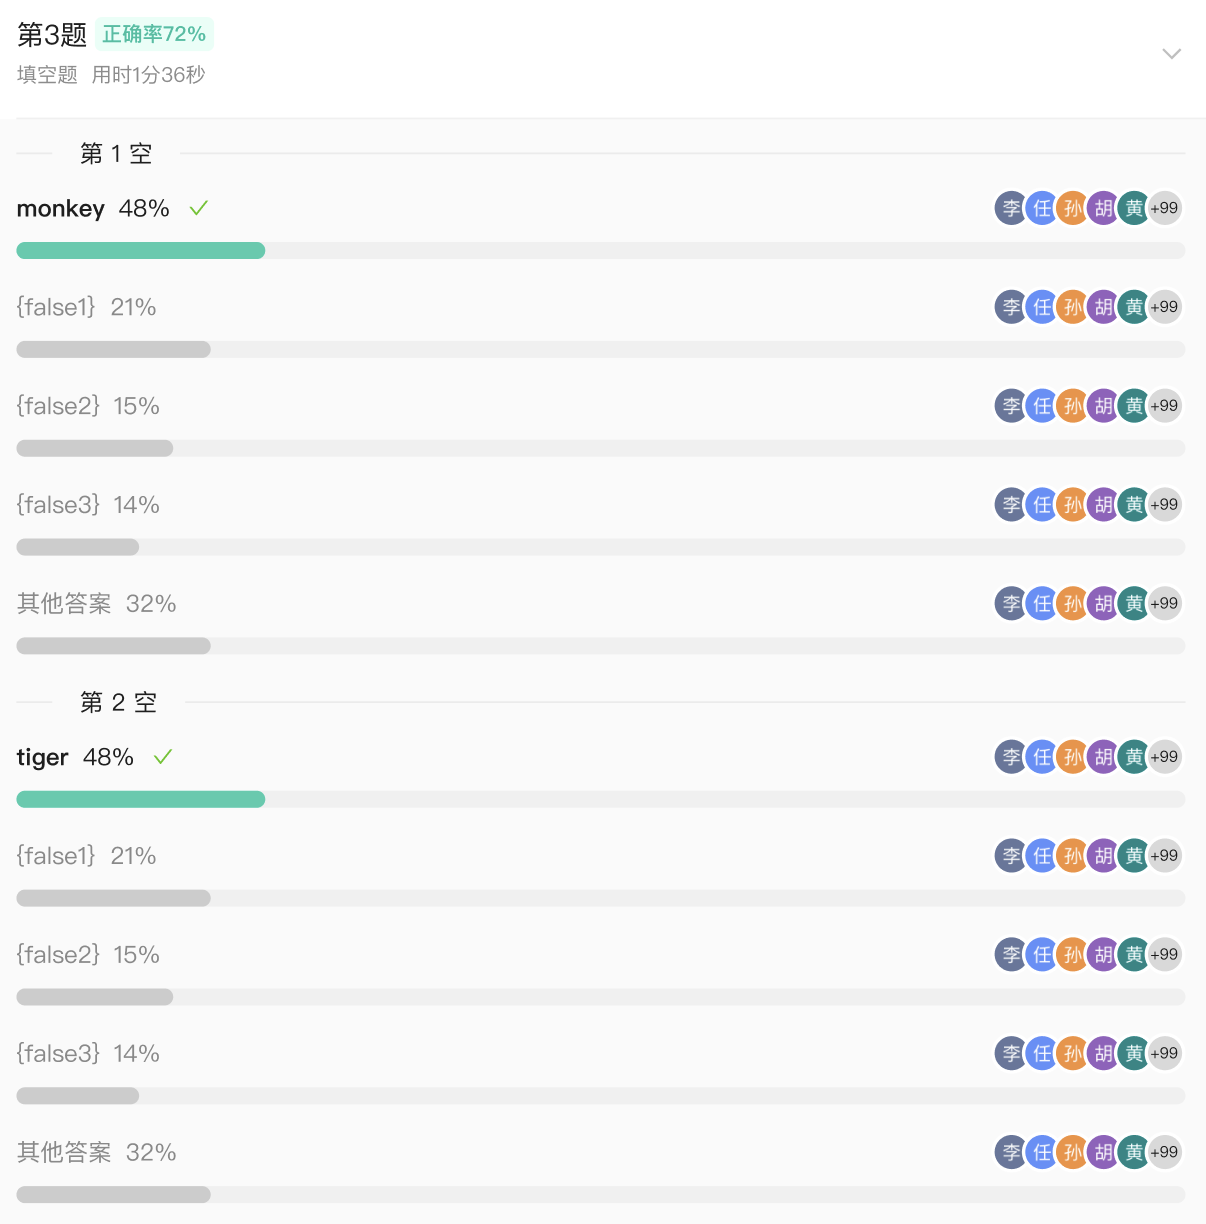Viewport: 1206px width, 1224px height.
Task: Collapse question 3 with the chevron
Action: click(1172, 54)
